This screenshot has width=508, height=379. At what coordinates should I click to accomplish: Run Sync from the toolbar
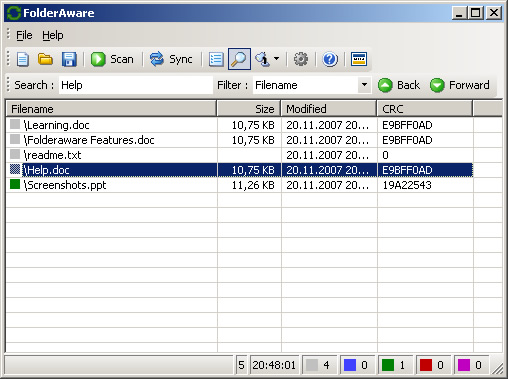pyautogui.click(x=171, y=59)
